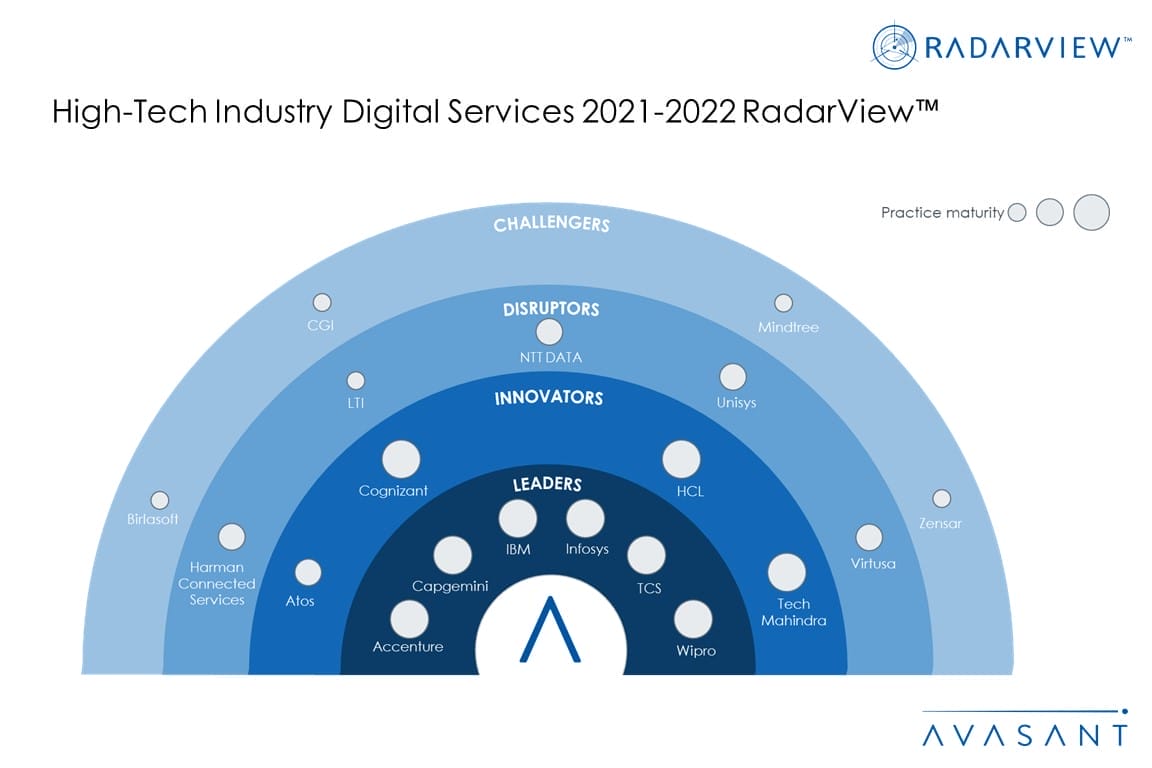Image resolution: width=1152 pixels, height=768 pixels.
Task: Select the largest Practice maturity circle
Action: point(1091,212)
